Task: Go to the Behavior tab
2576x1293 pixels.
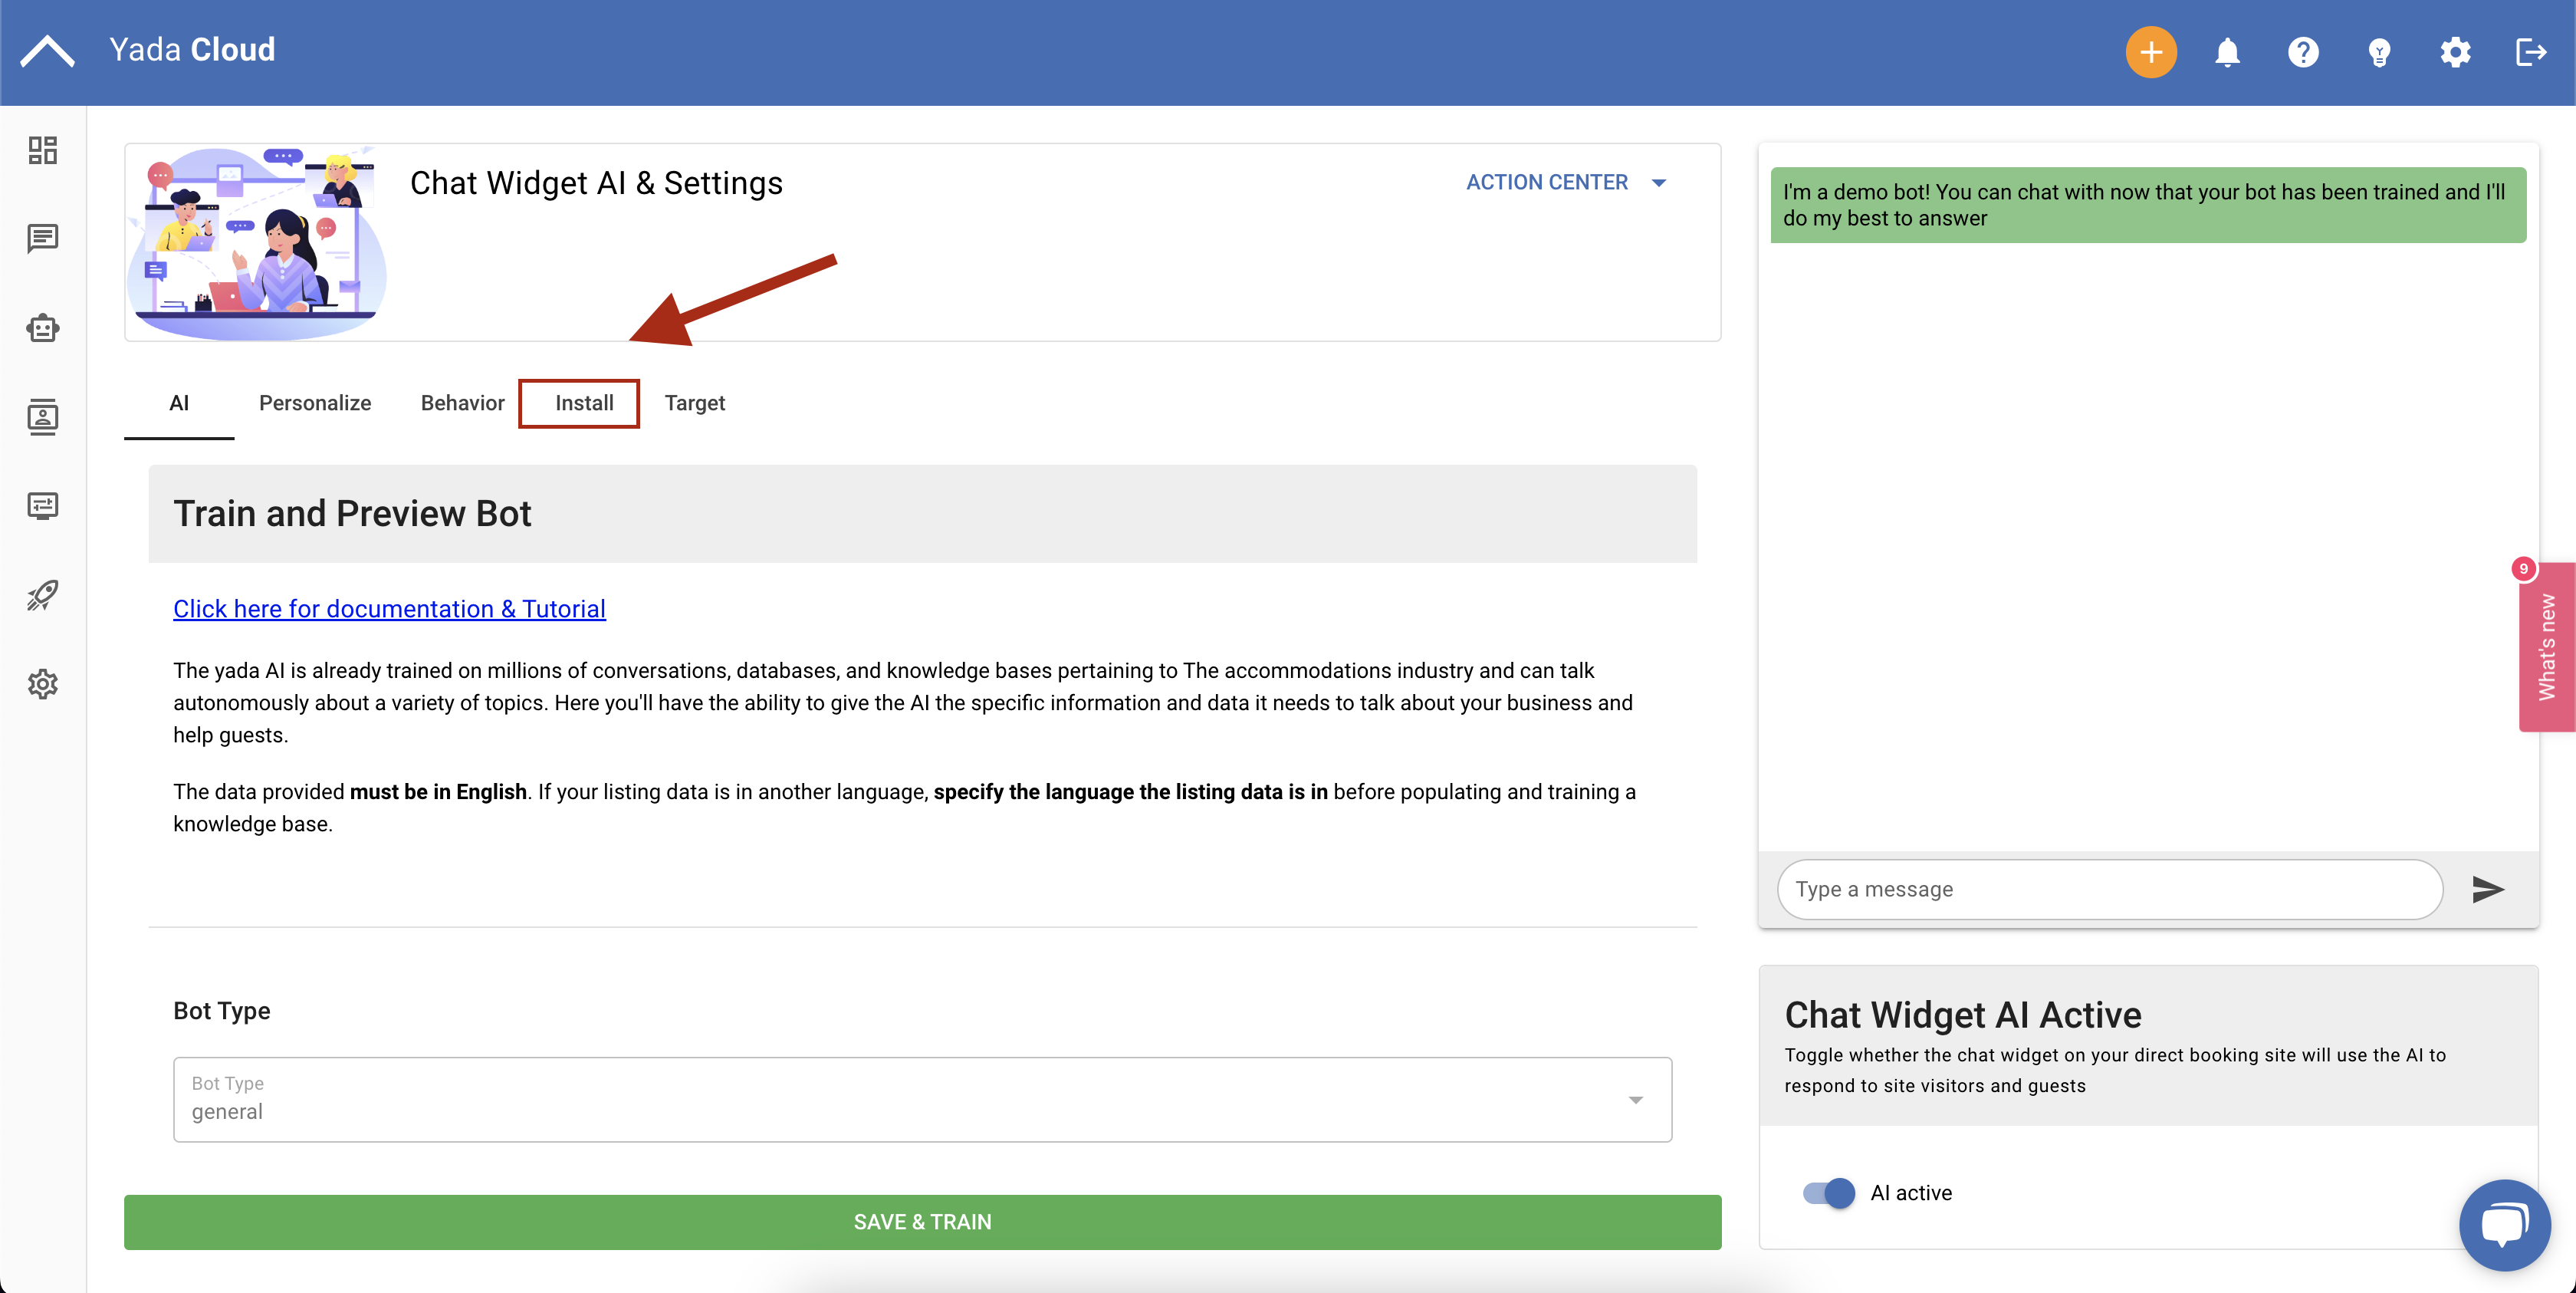Action: click(462, 403)
